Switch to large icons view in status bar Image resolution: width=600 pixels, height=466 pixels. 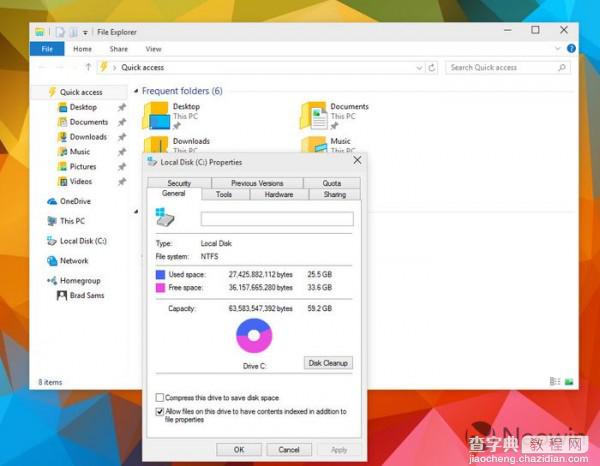coord(569,381)
